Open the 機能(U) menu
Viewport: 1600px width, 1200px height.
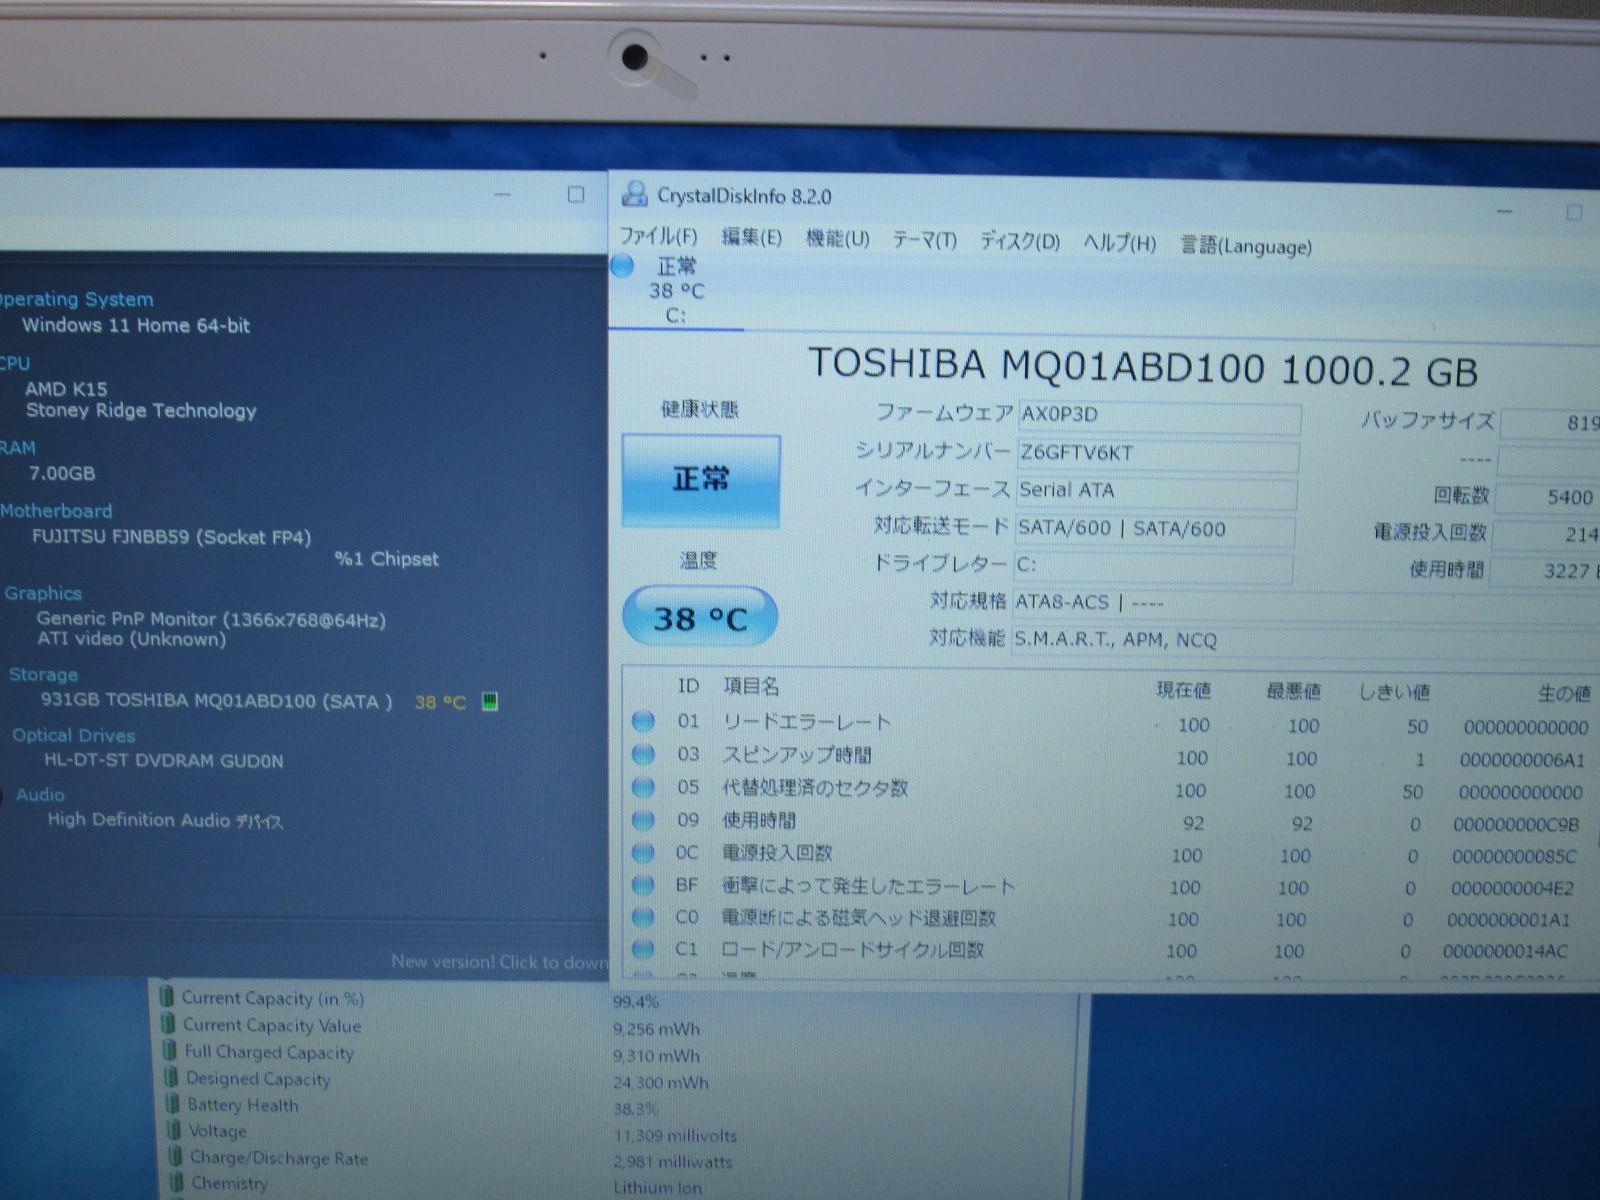point(837,239)
